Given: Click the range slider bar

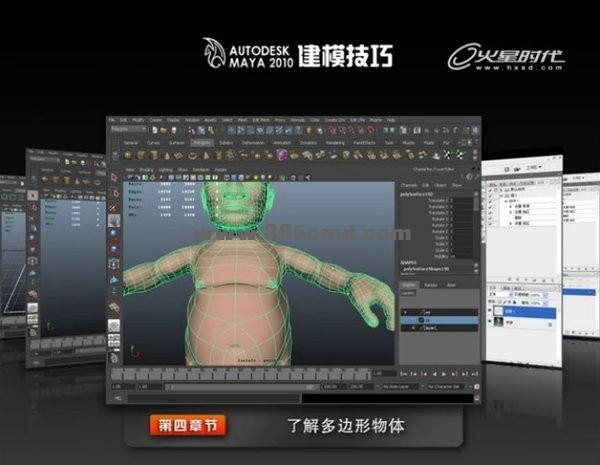Looking at the screenshot, I should click(242, 387).
